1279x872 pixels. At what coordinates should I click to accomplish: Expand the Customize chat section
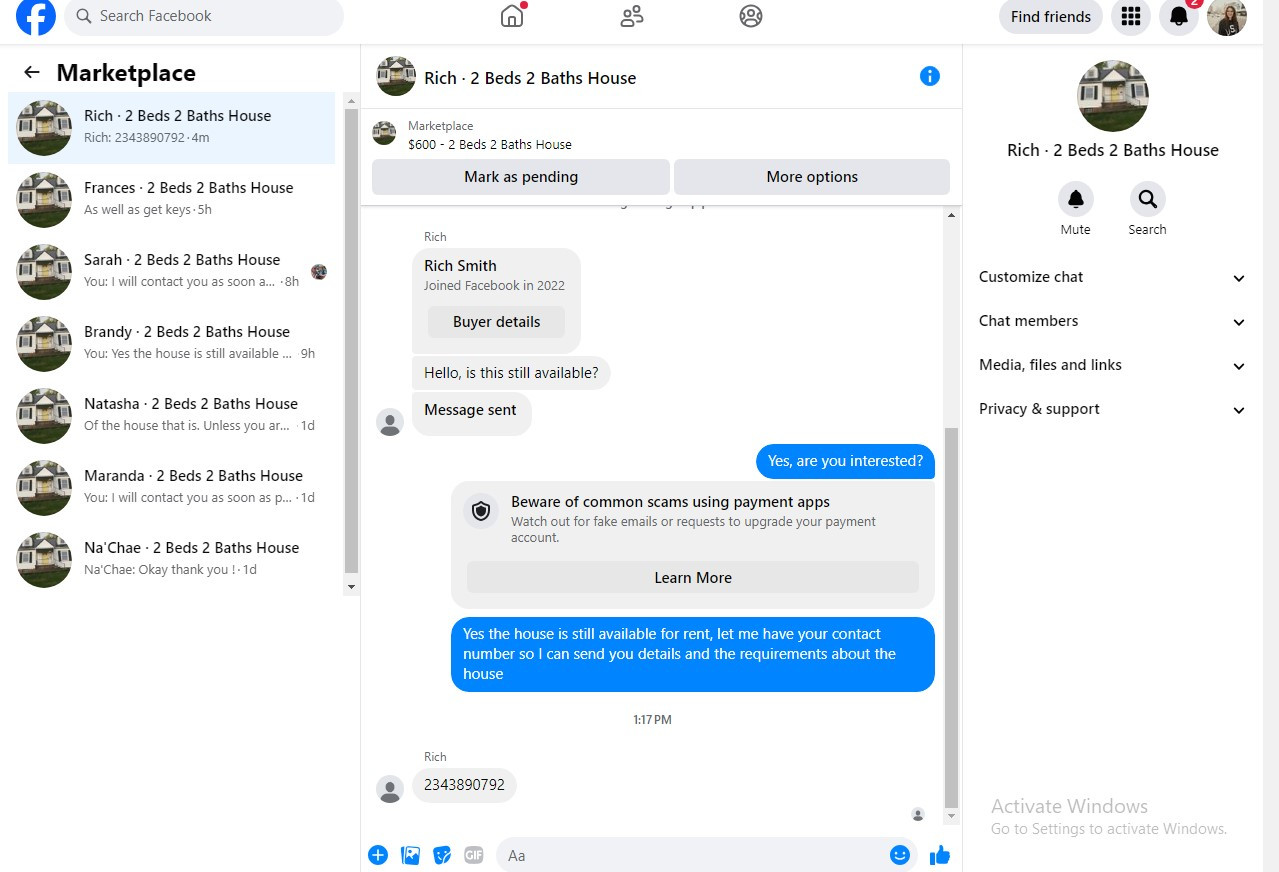click(1112, 277)
